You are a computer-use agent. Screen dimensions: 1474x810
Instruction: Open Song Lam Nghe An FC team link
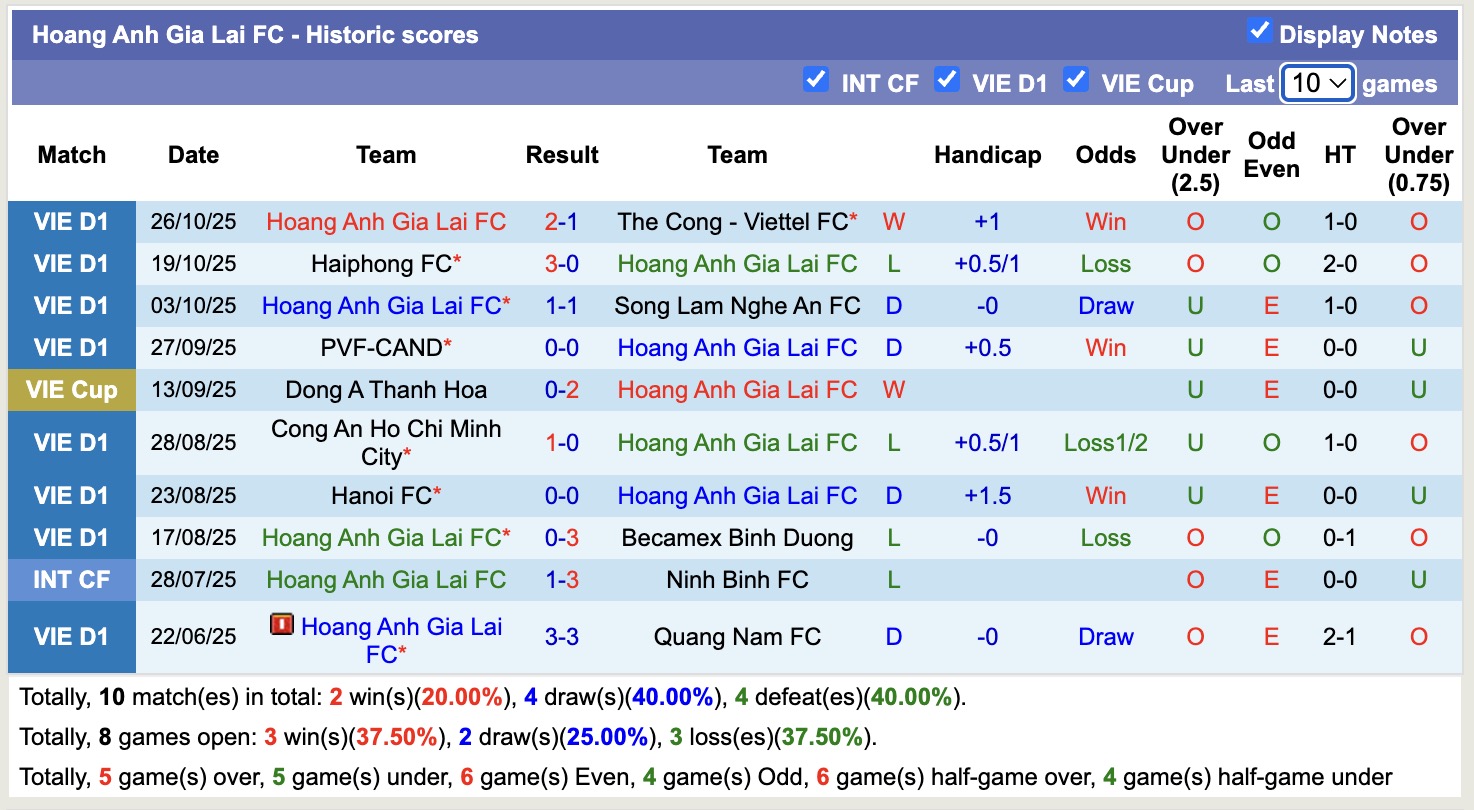pyautogui.click(x=737, y=305)
